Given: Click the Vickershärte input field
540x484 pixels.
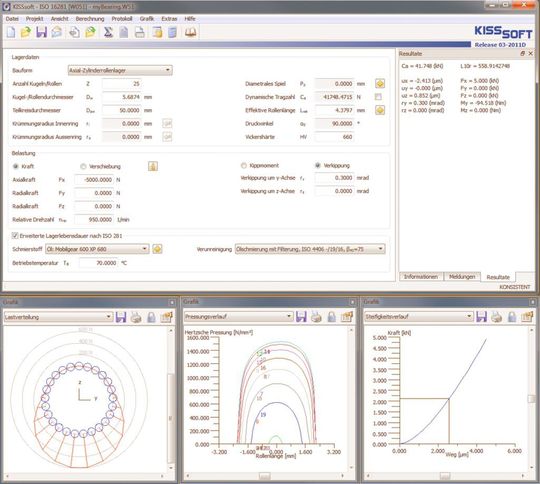Looking at the screenshot, I should (334, 137).
